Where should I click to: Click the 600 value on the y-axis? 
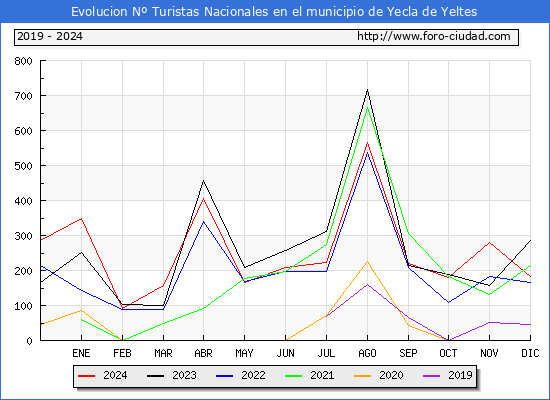click(23, 131)
